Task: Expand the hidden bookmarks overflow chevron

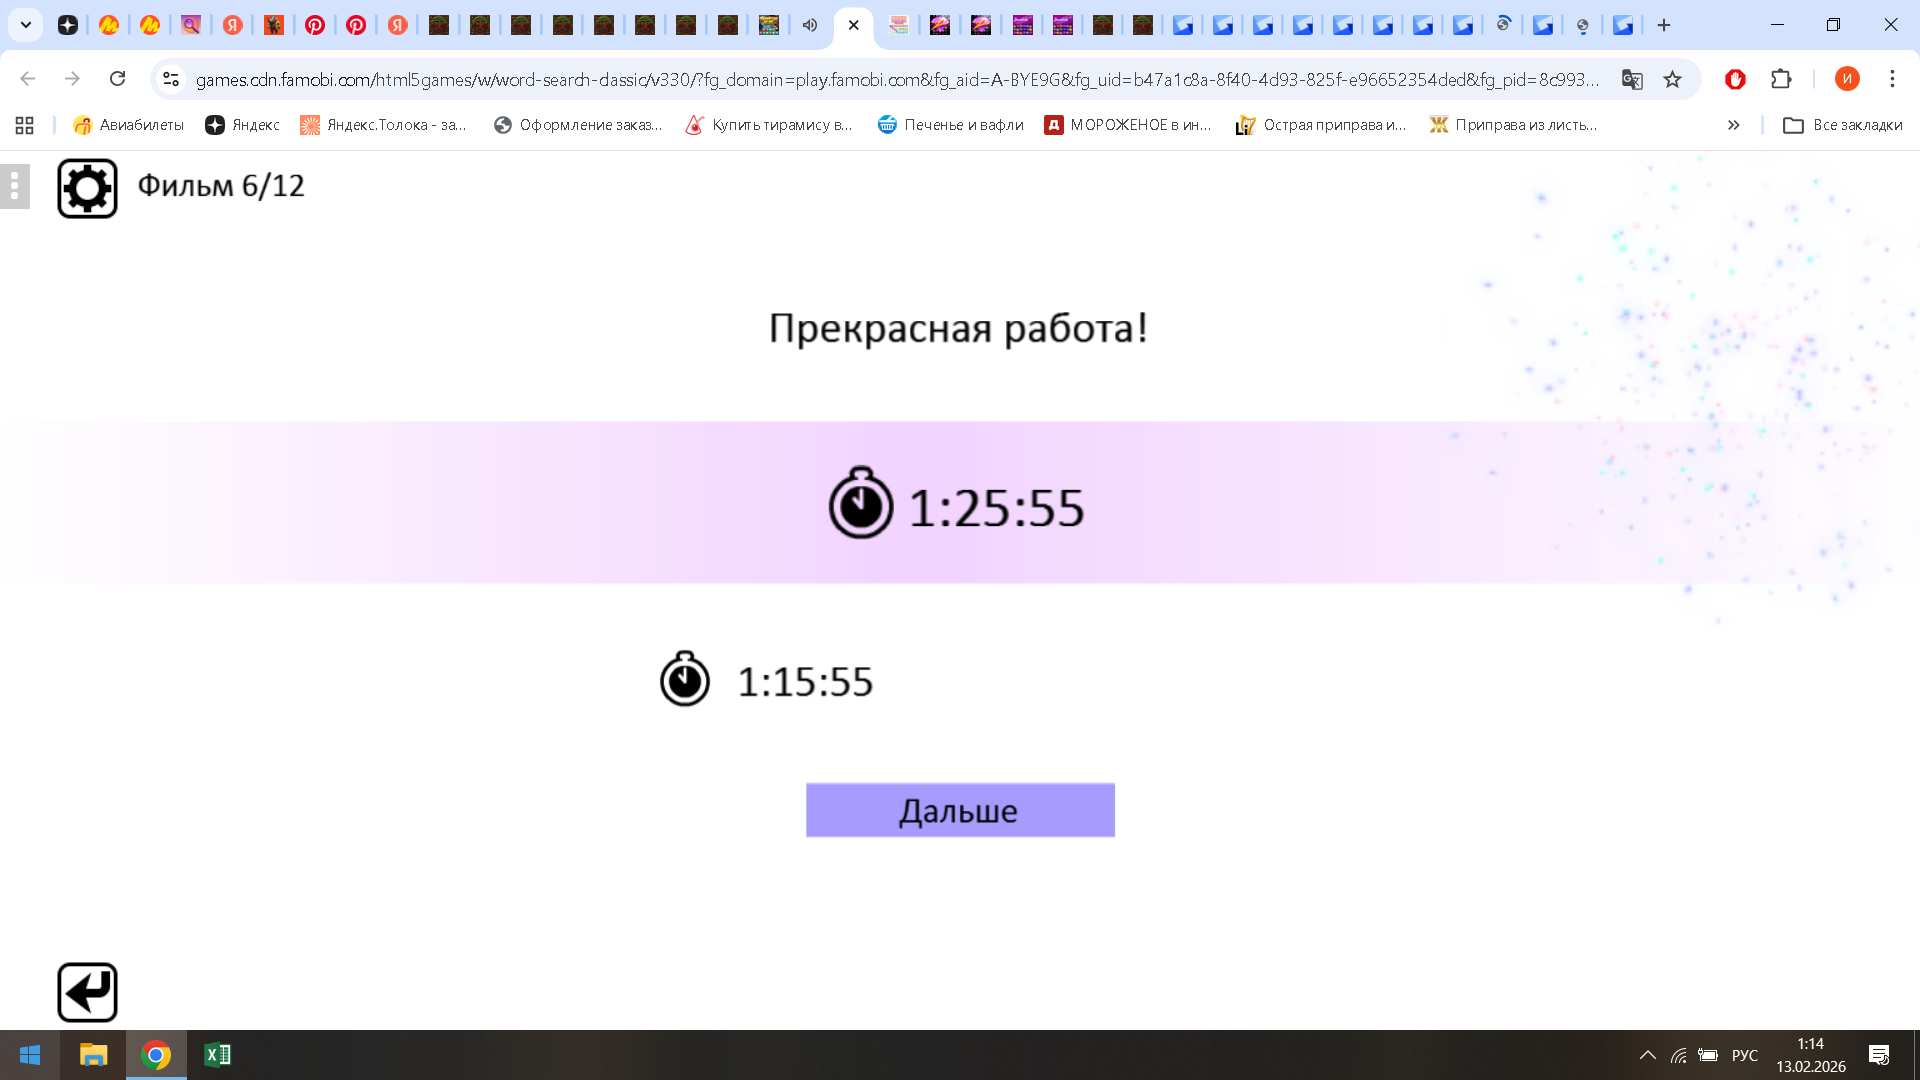Action: pos(1733,125)
